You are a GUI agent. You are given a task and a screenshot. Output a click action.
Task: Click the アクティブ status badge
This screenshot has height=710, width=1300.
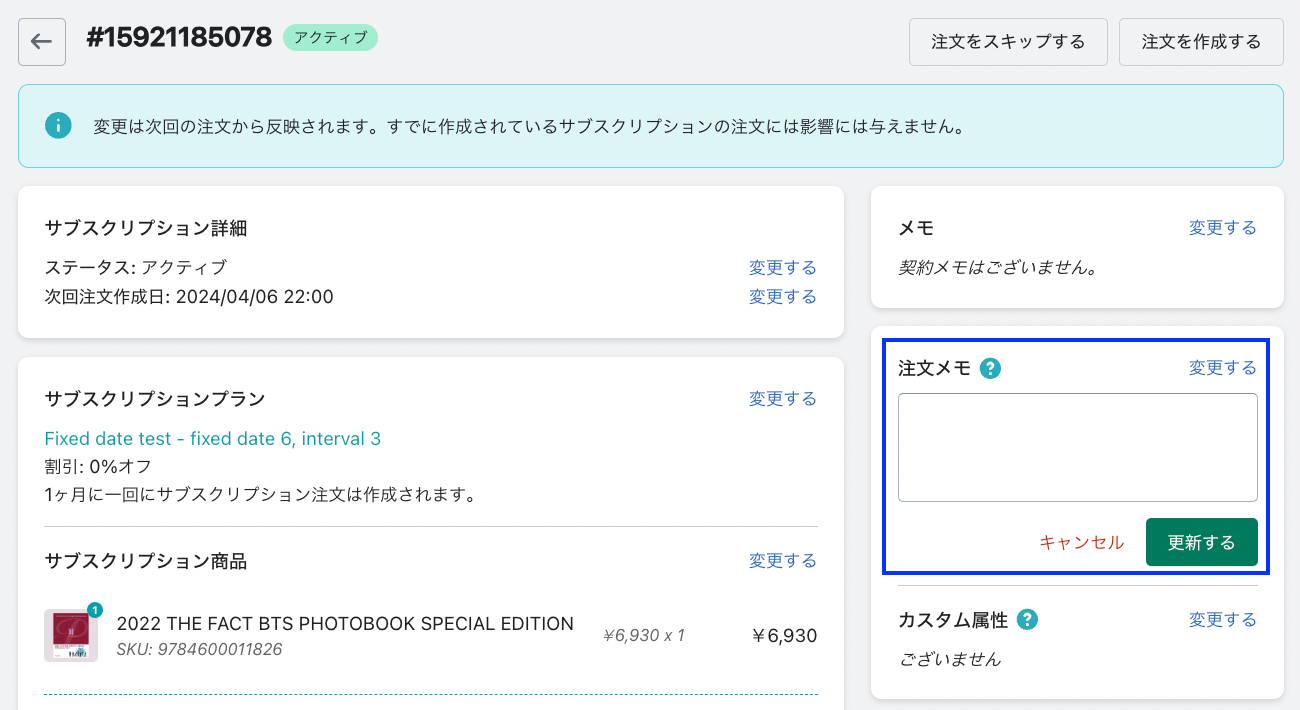[330, 38]
